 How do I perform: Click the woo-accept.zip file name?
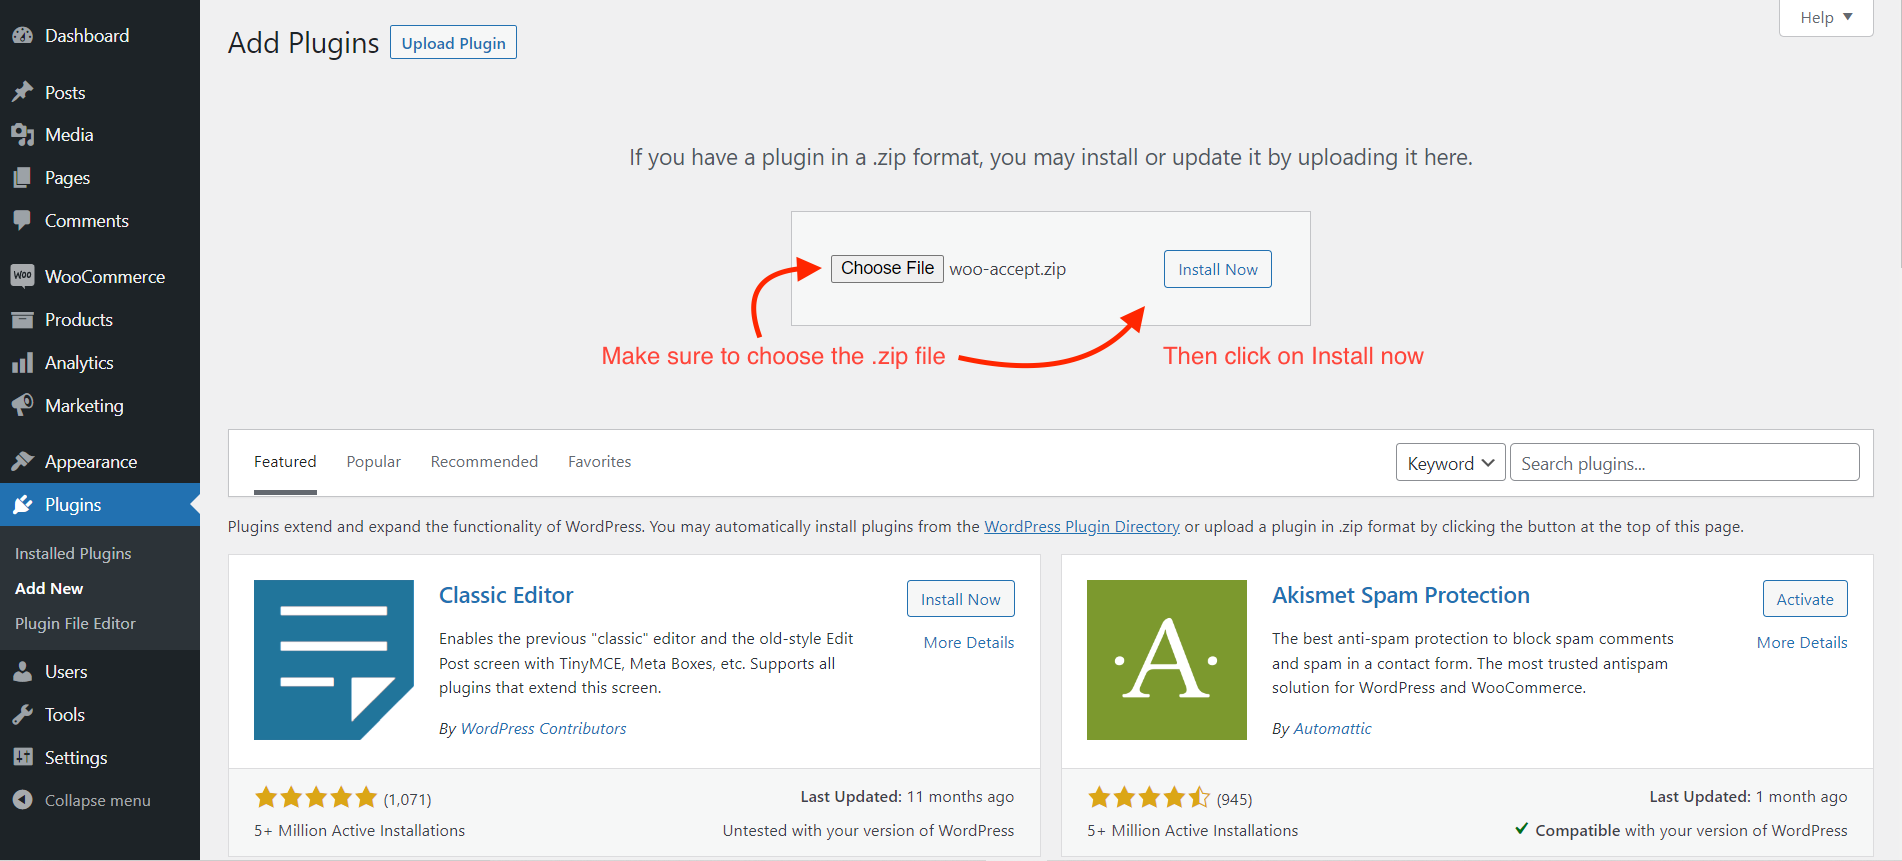(x=1007, y=269)
